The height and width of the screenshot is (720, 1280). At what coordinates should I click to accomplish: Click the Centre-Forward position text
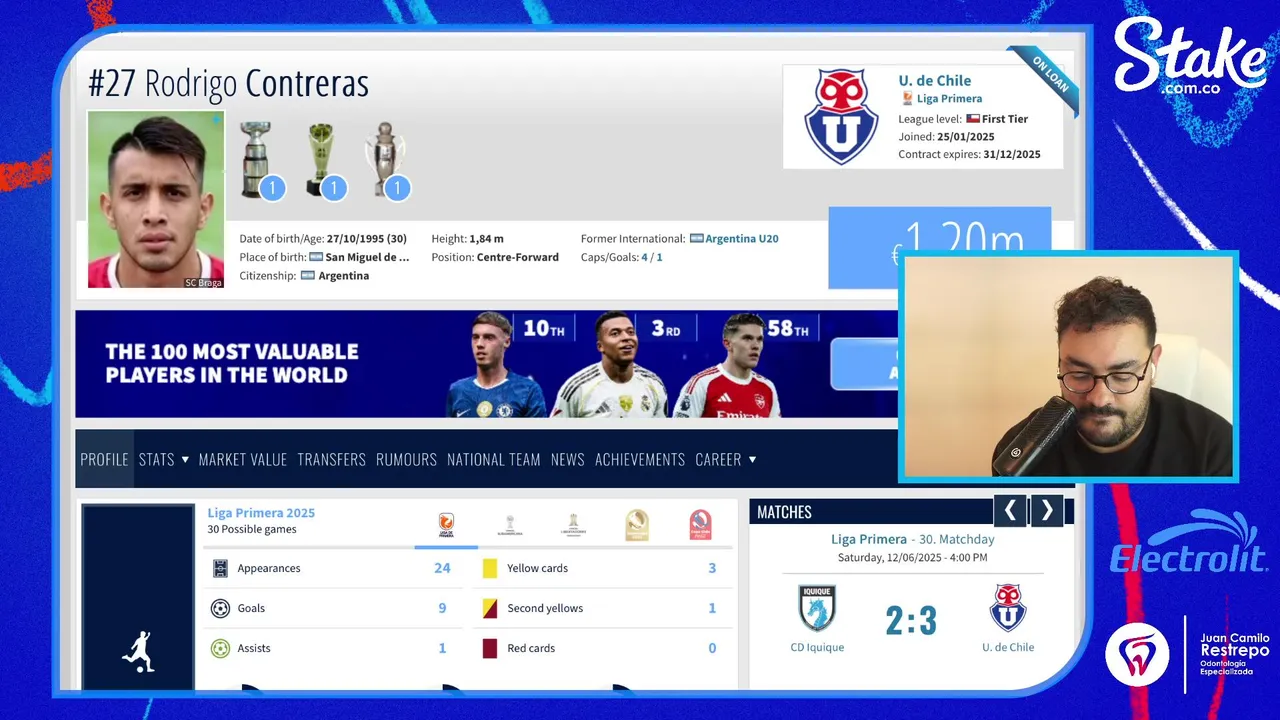(518, 257)
